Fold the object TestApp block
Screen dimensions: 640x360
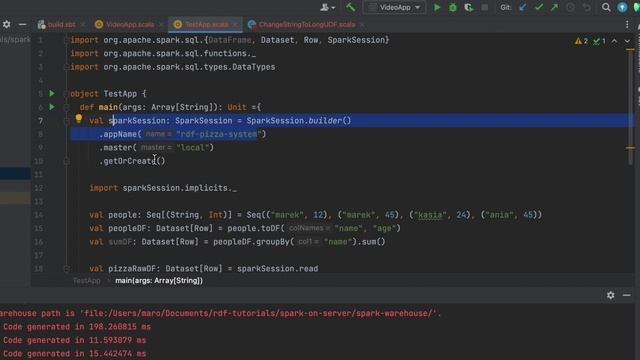pyautogui.click(x=66, y=94)
